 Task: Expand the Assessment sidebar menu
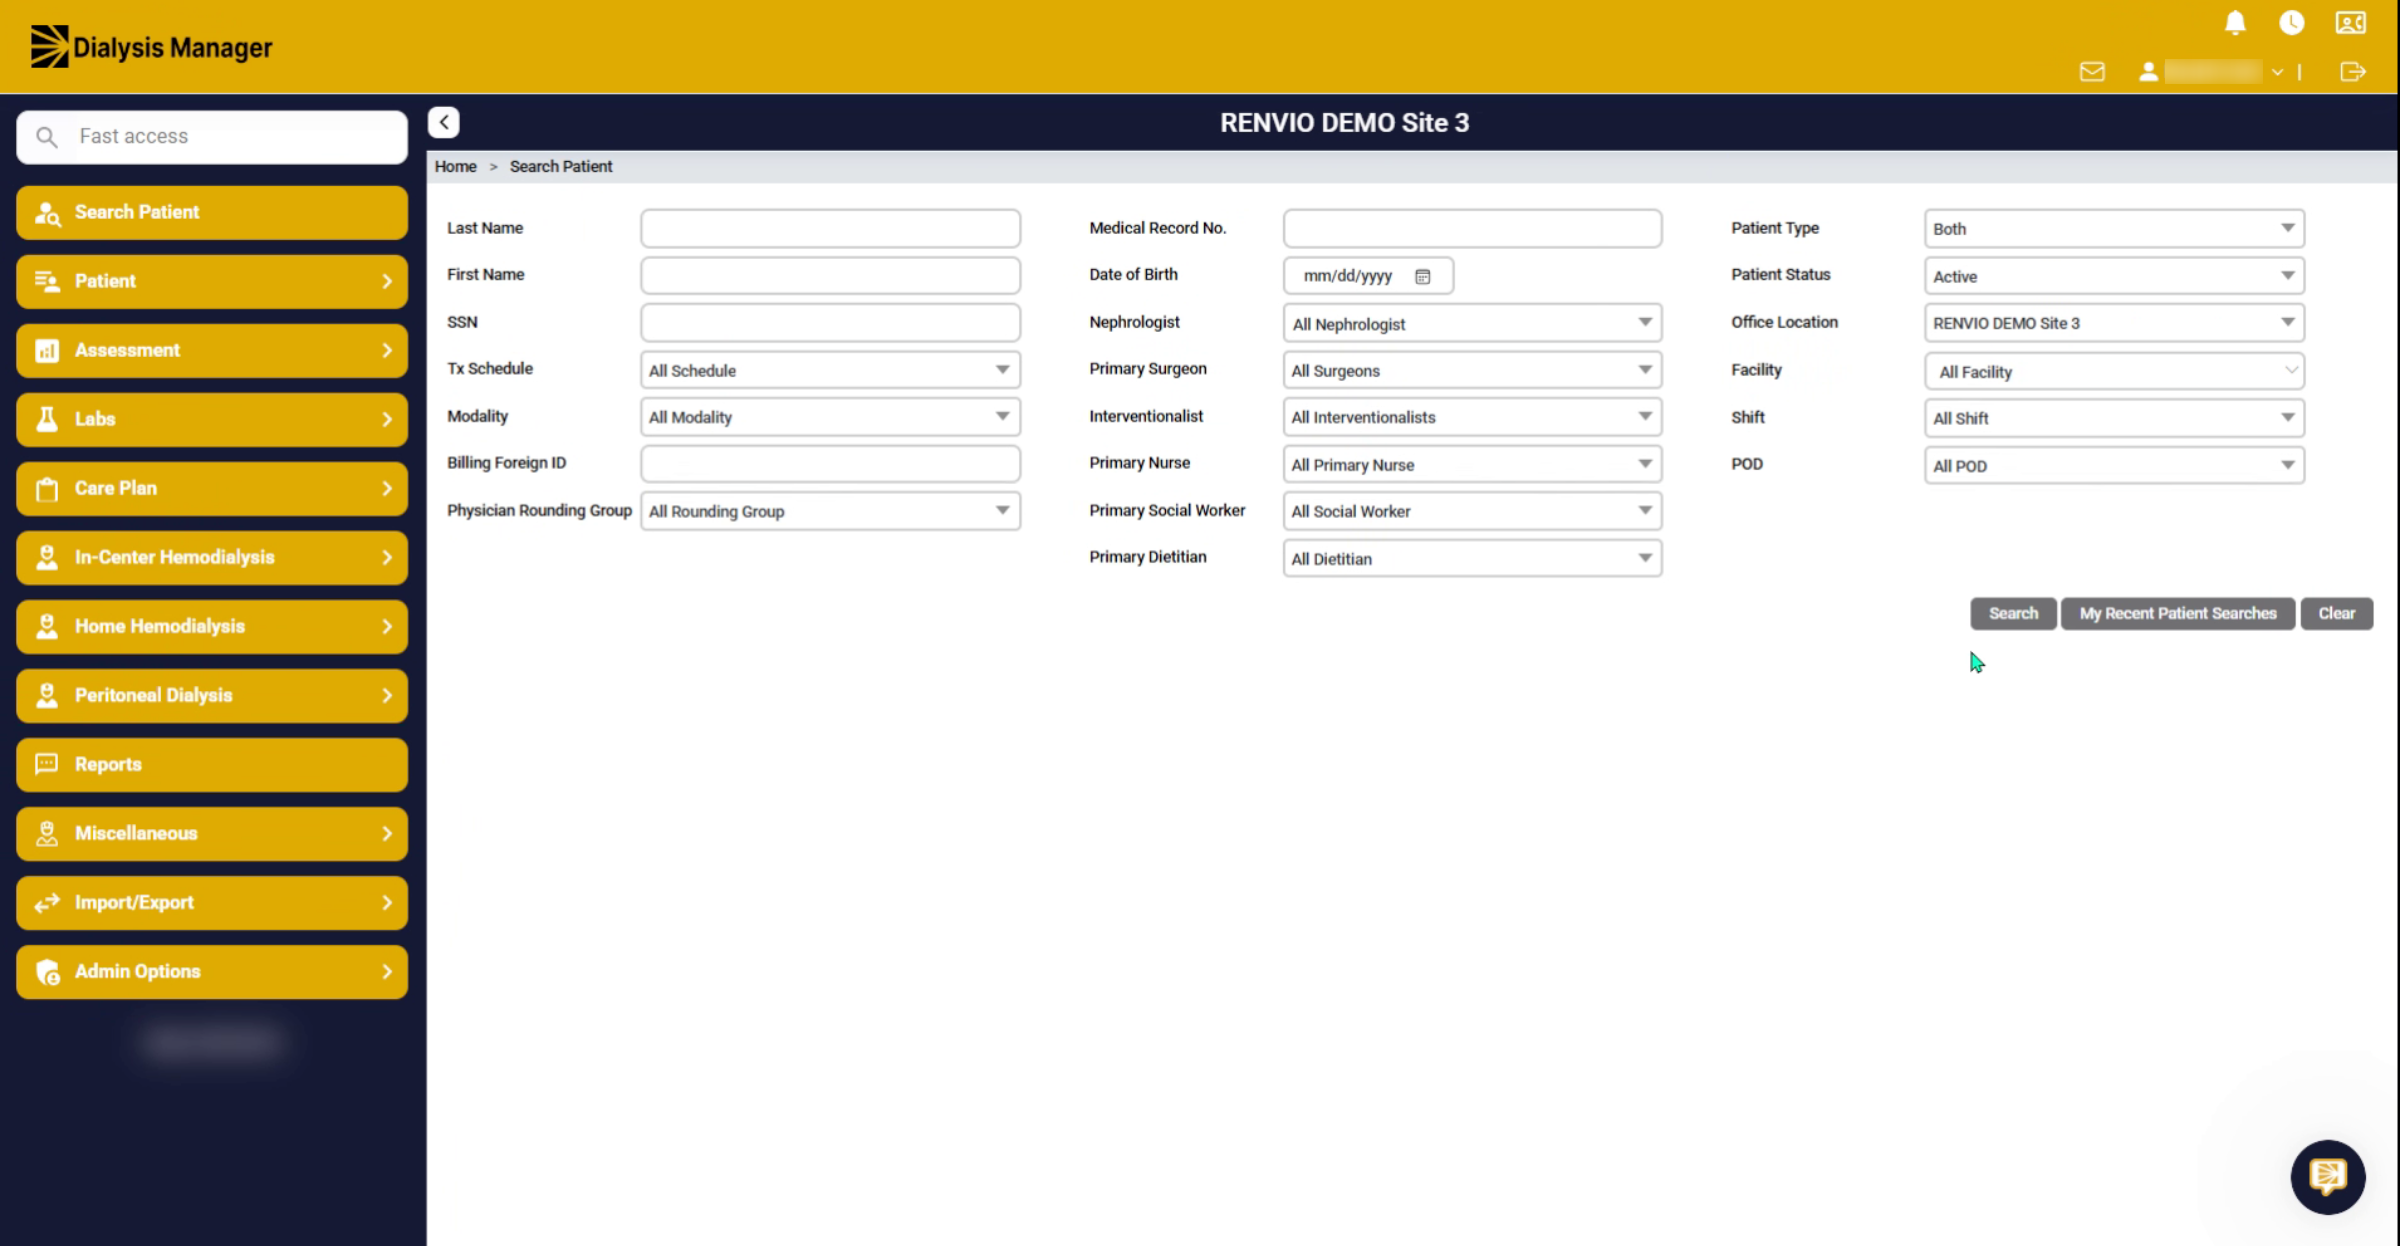tap(212, 350)
